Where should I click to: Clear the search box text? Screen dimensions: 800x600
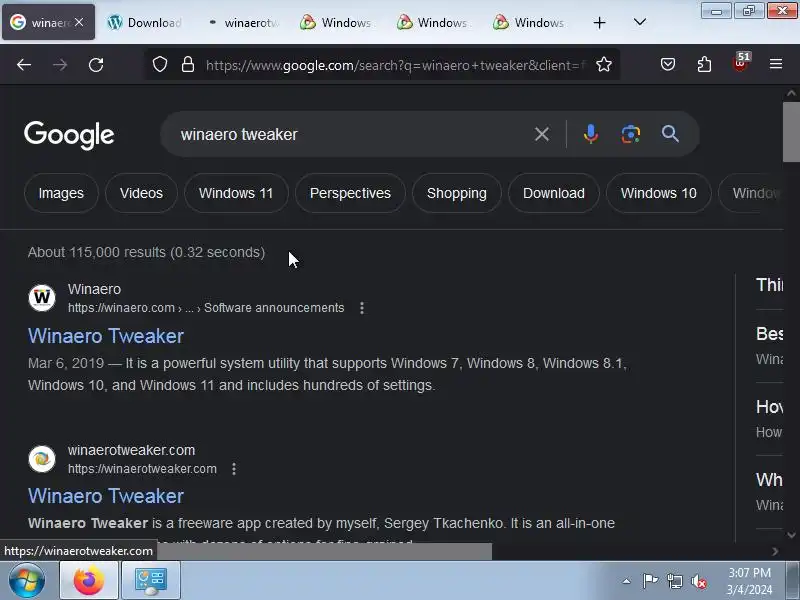click(x=542, y=134)
